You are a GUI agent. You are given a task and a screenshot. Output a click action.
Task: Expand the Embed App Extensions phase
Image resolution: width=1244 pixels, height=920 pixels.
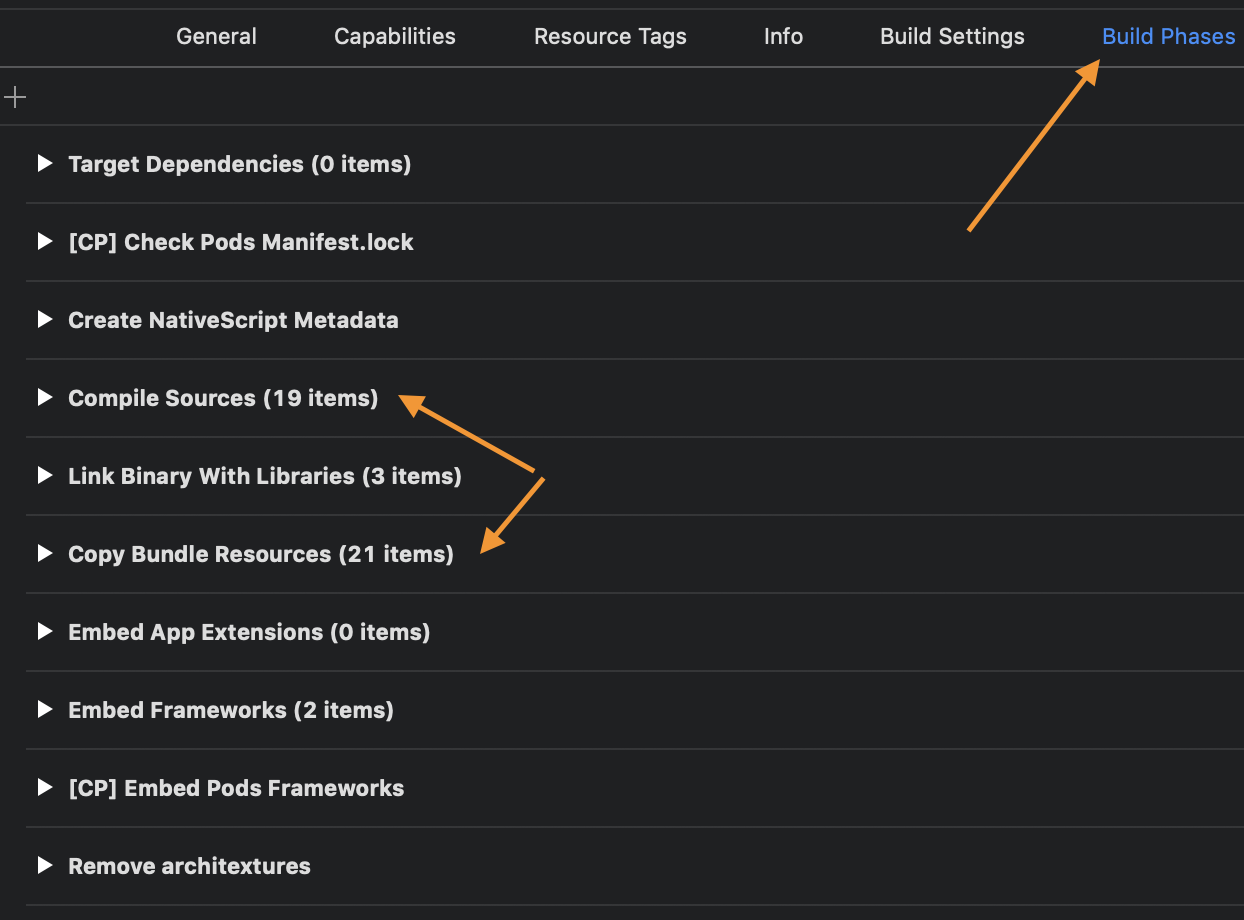[45, 631]
